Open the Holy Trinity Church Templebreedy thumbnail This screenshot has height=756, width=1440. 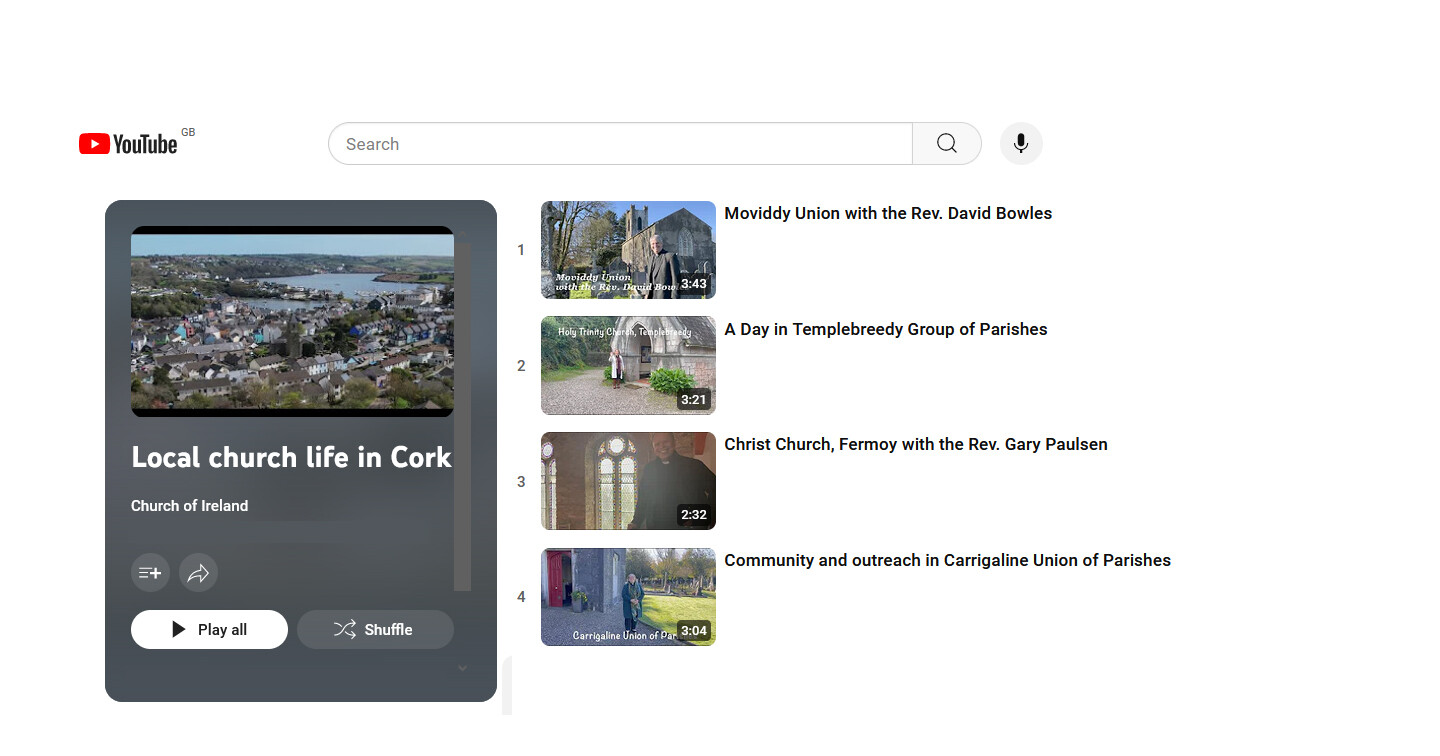628,366
